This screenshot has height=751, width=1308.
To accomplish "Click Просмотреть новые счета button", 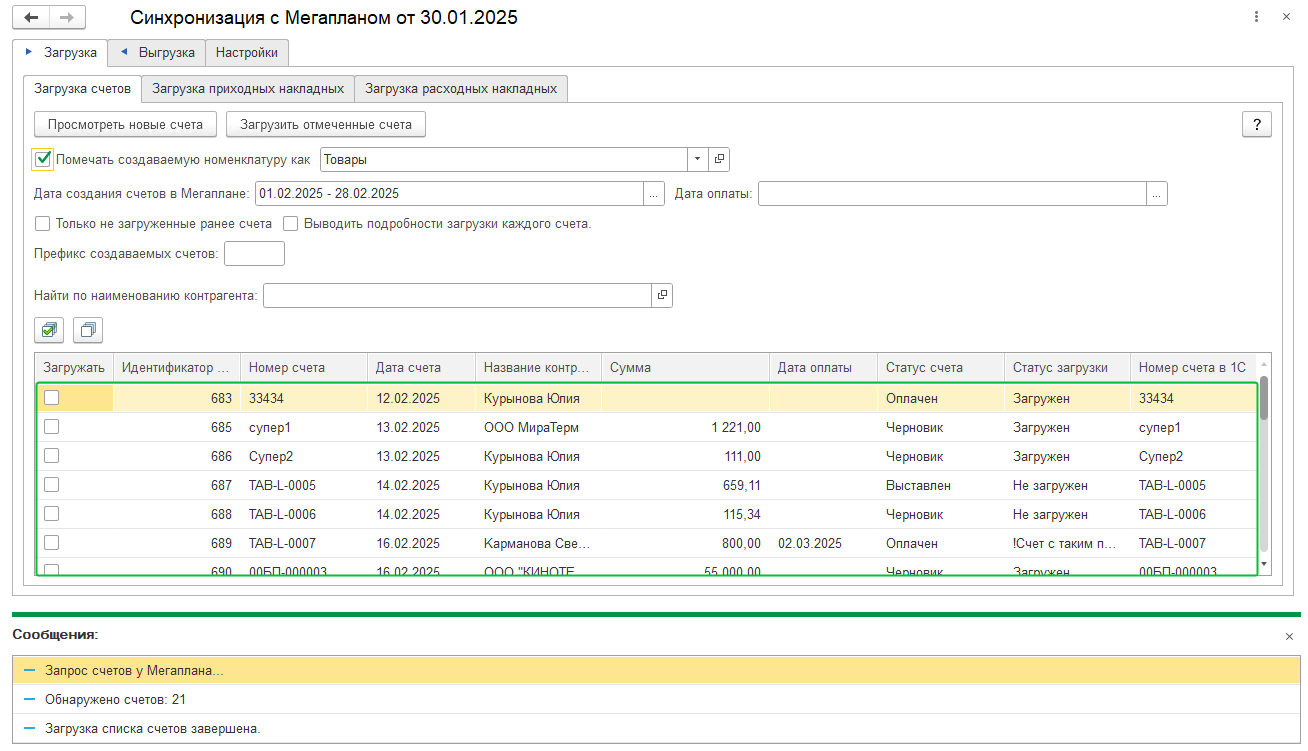I will (x=125, y=125).
